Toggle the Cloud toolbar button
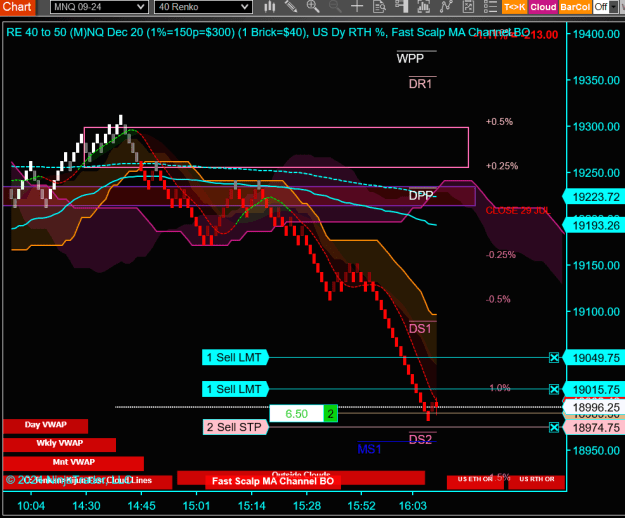 (543, 7)
